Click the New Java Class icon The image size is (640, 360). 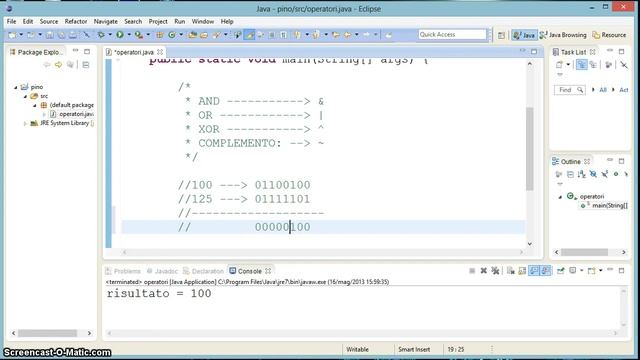pos(172,35)
